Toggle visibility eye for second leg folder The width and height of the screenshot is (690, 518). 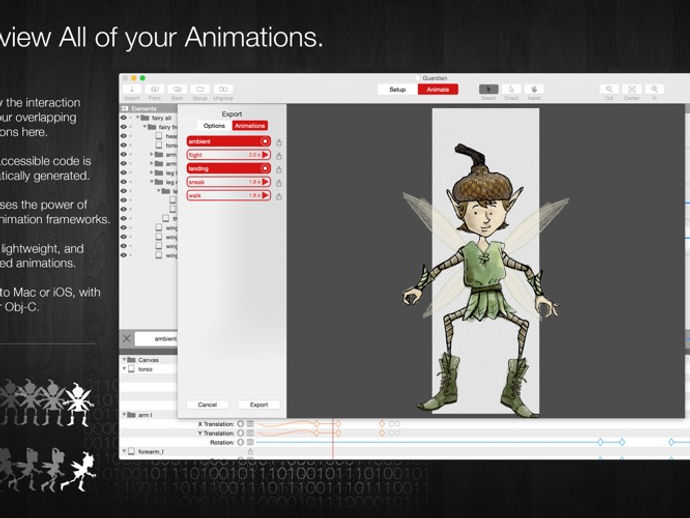tap(124, 182)
